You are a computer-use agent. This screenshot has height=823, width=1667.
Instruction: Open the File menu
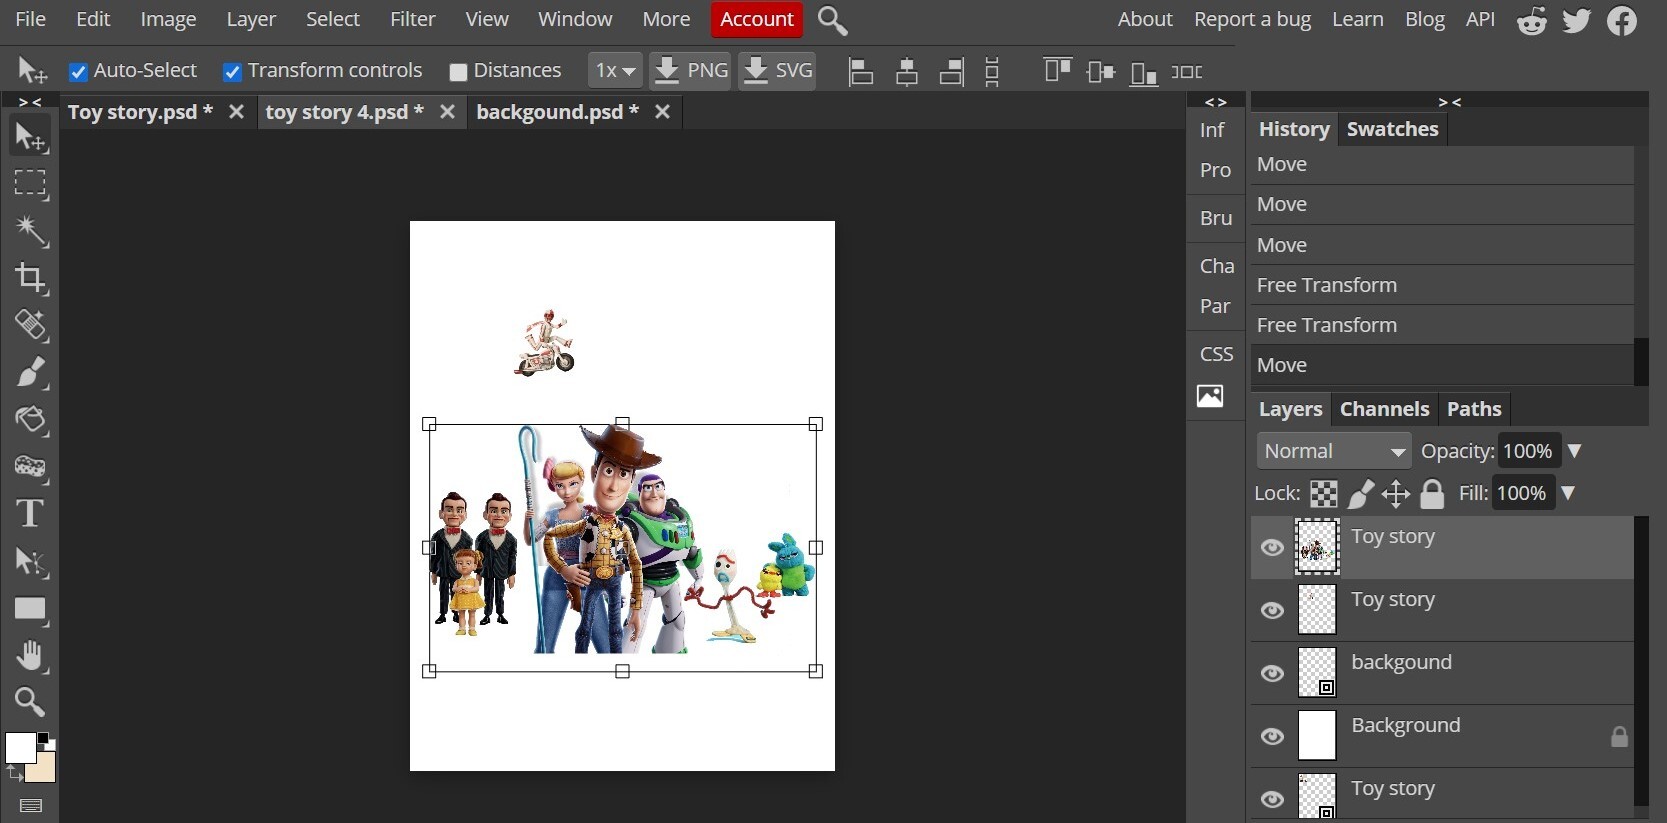point(31,19)
